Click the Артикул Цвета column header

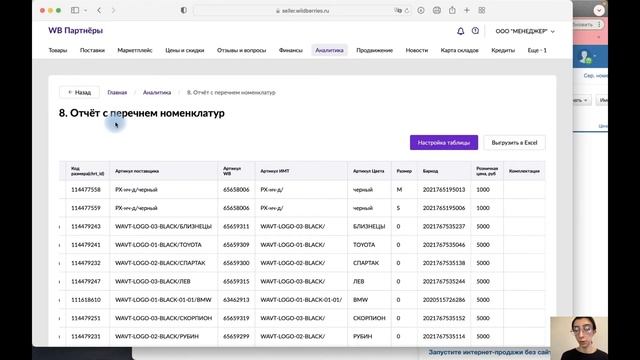[x=369, y=171]
